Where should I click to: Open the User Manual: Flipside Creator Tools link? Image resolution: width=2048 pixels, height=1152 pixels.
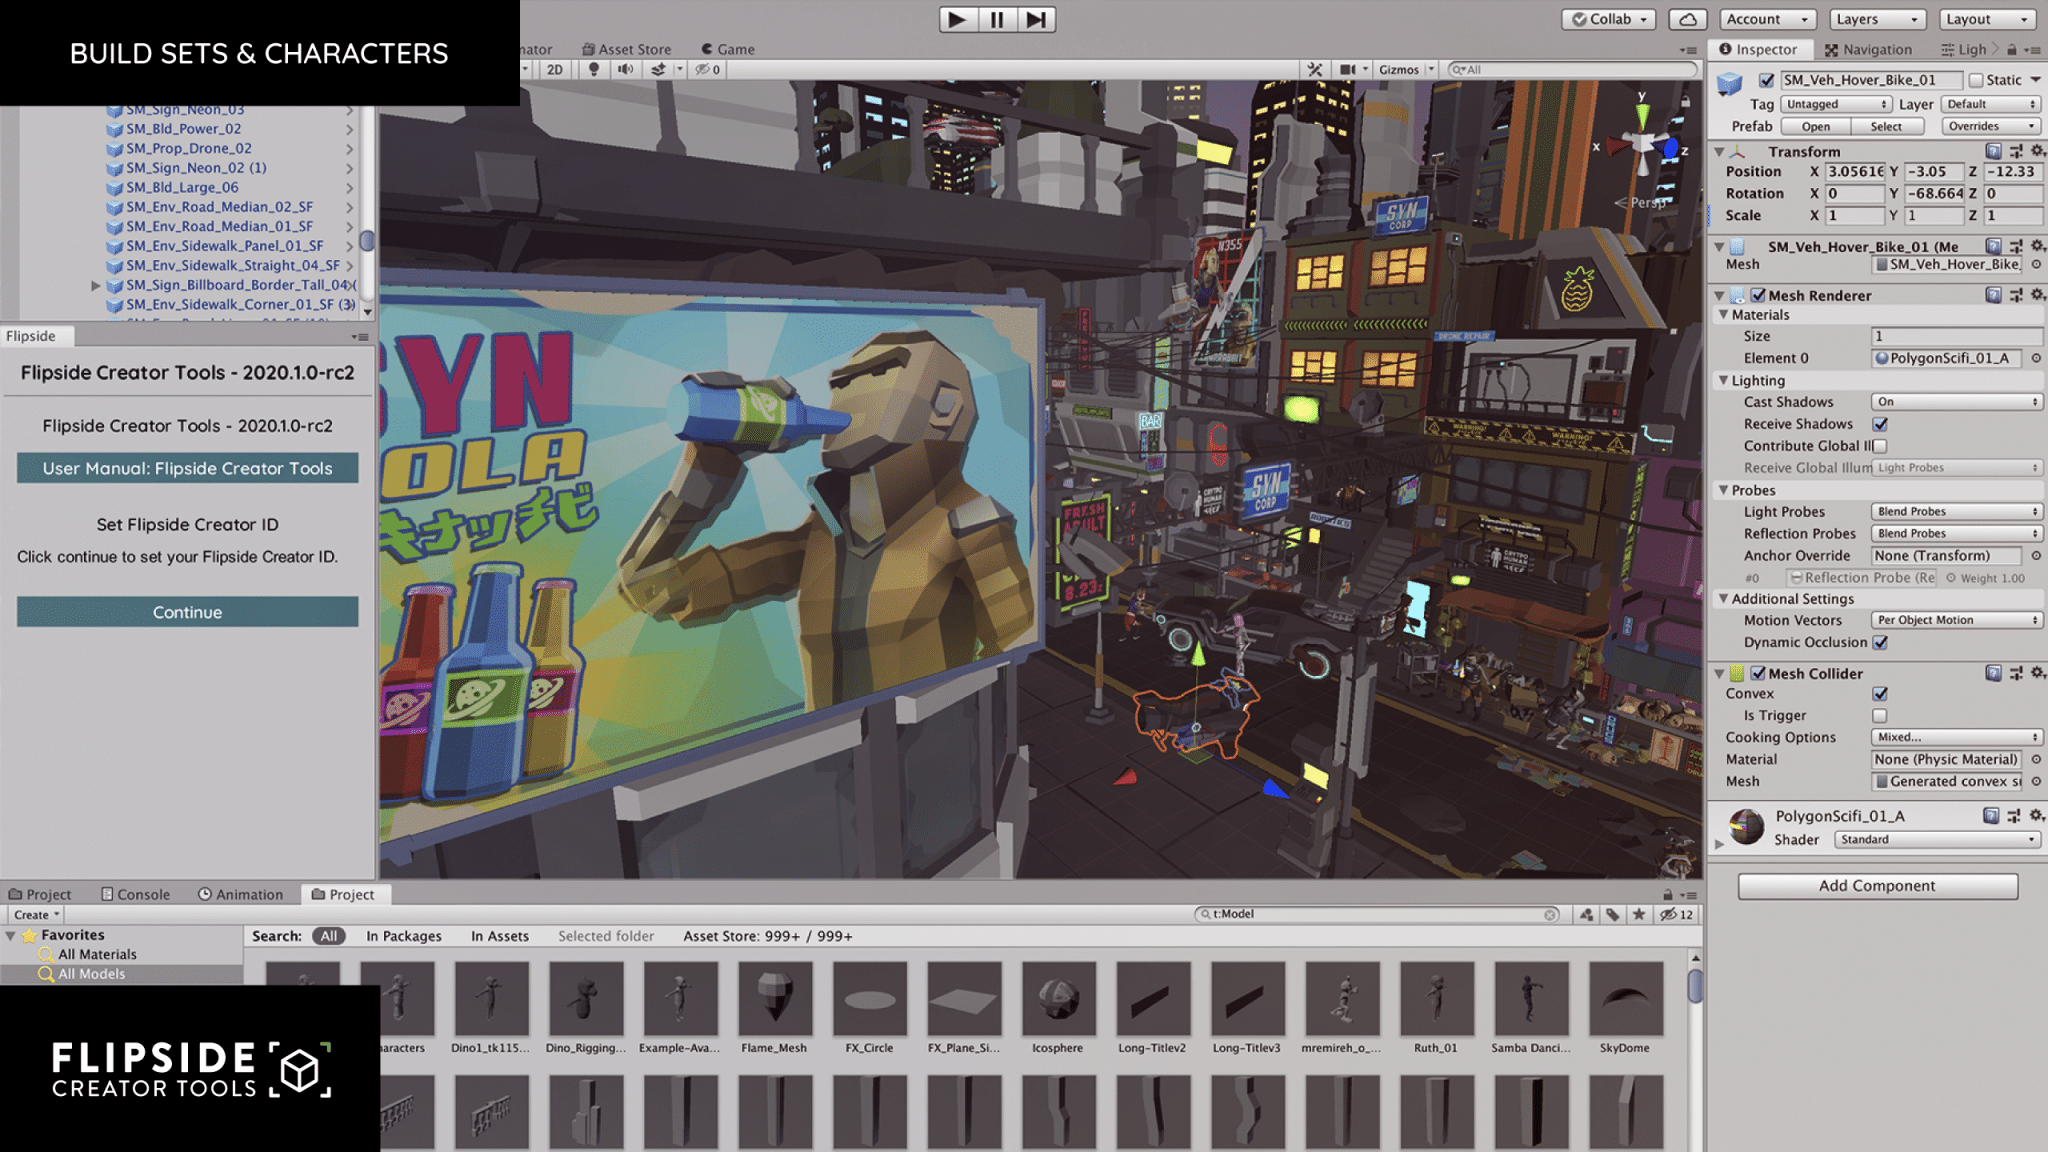pyautogui.click(x=186, y=468)
